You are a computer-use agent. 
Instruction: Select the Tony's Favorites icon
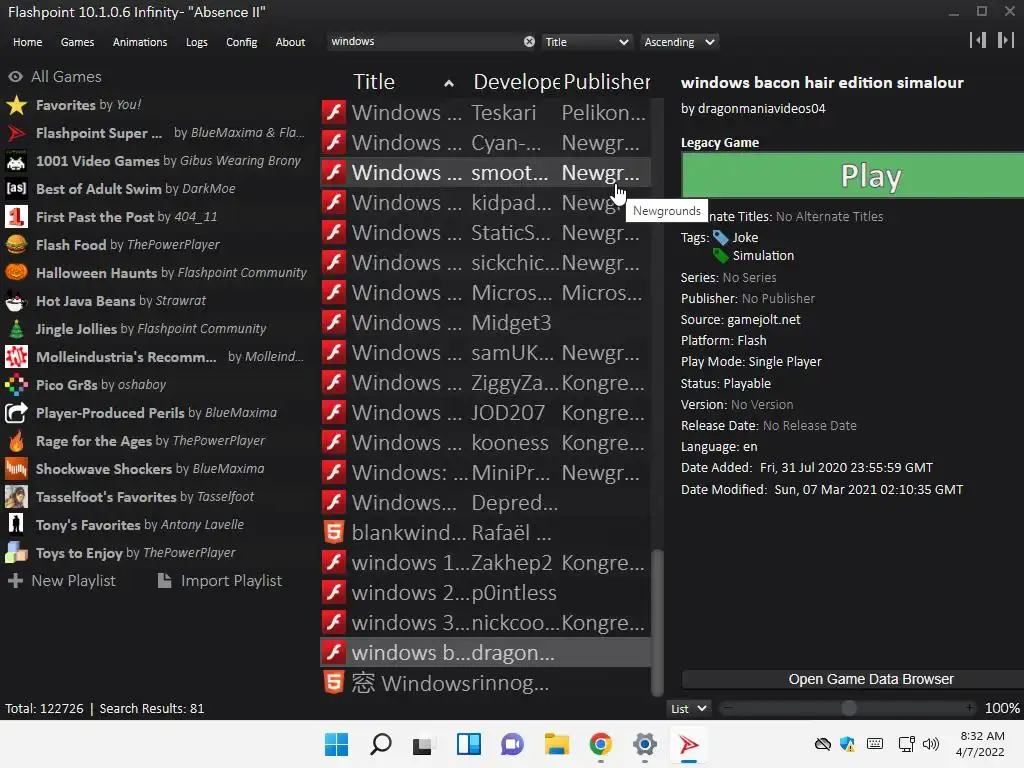pos(16,525)
